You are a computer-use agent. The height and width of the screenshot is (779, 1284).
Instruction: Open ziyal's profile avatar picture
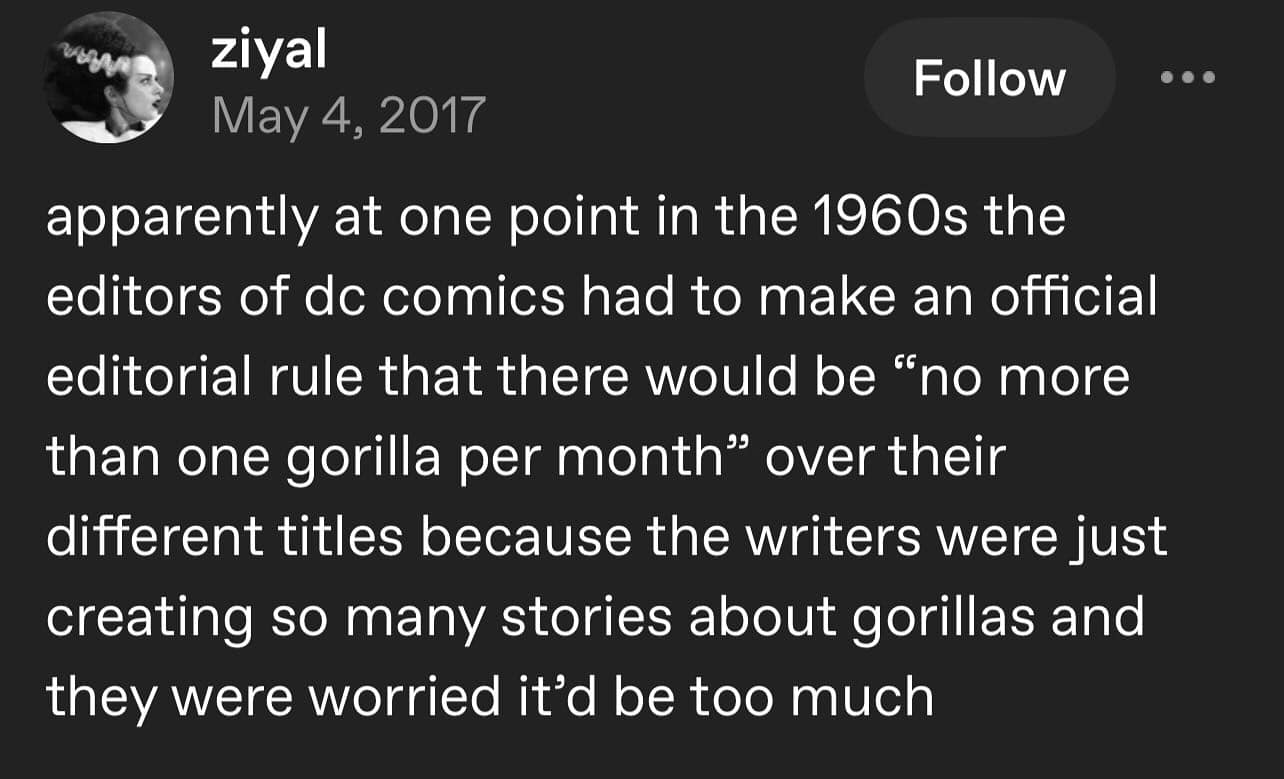click(108, 78)
